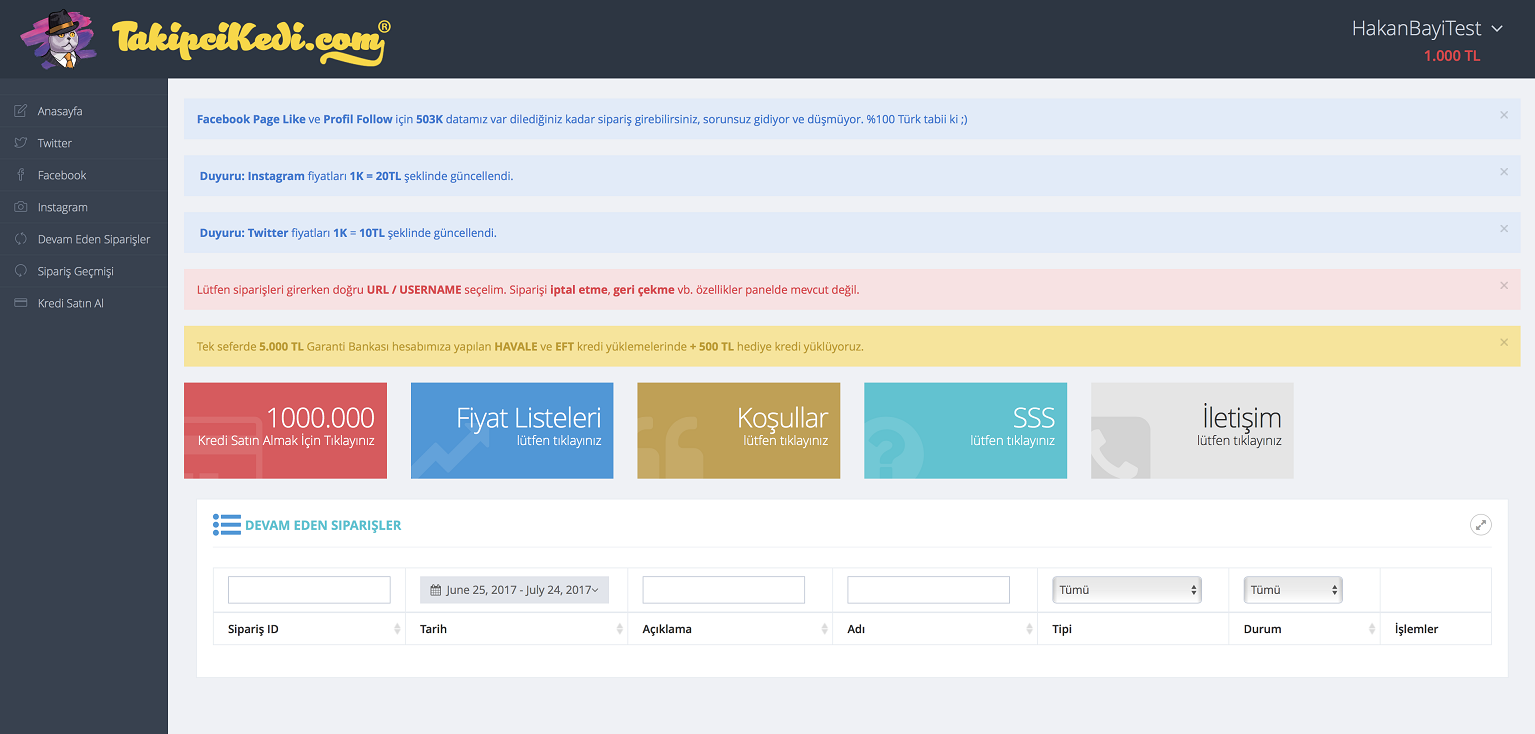Sort by Adı column arrows
This screenshot has width=1535, height=734.
(x=1029, y=629)
